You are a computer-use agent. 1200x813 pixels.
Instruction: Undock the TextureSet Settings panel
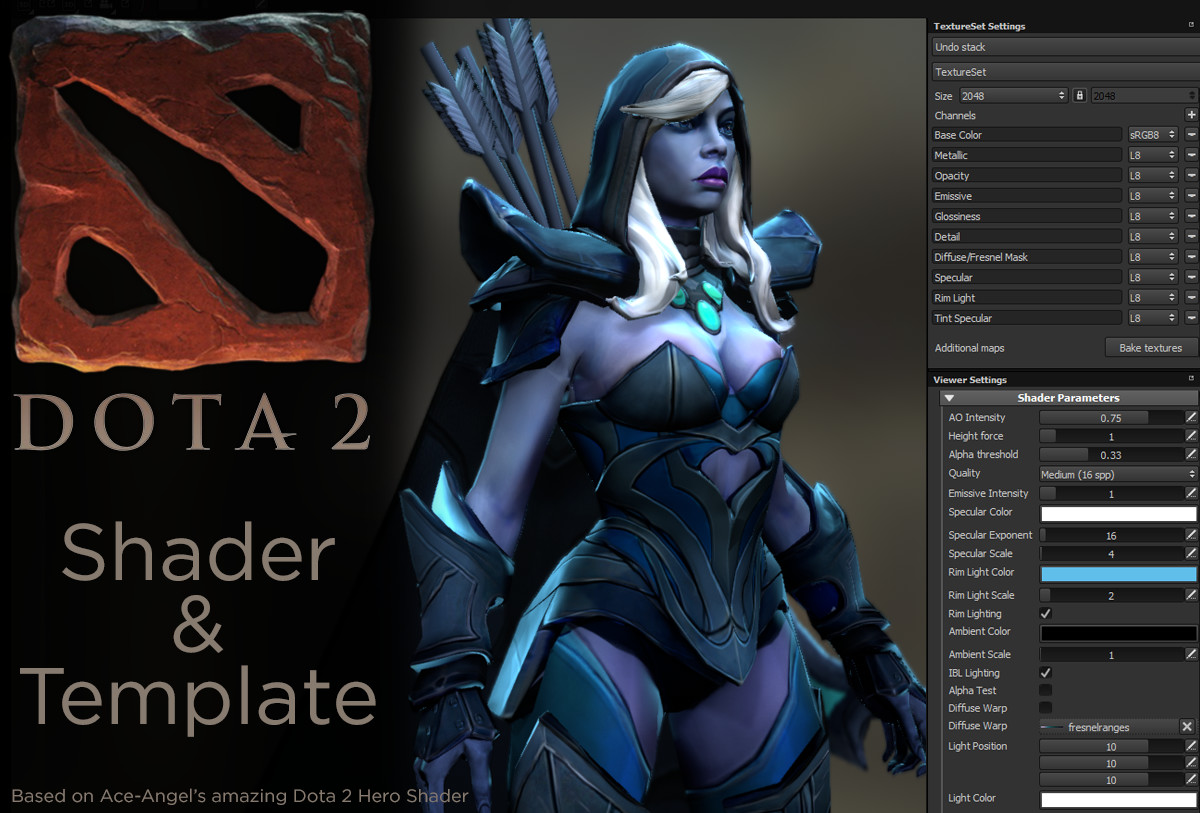click(1191, 26)
